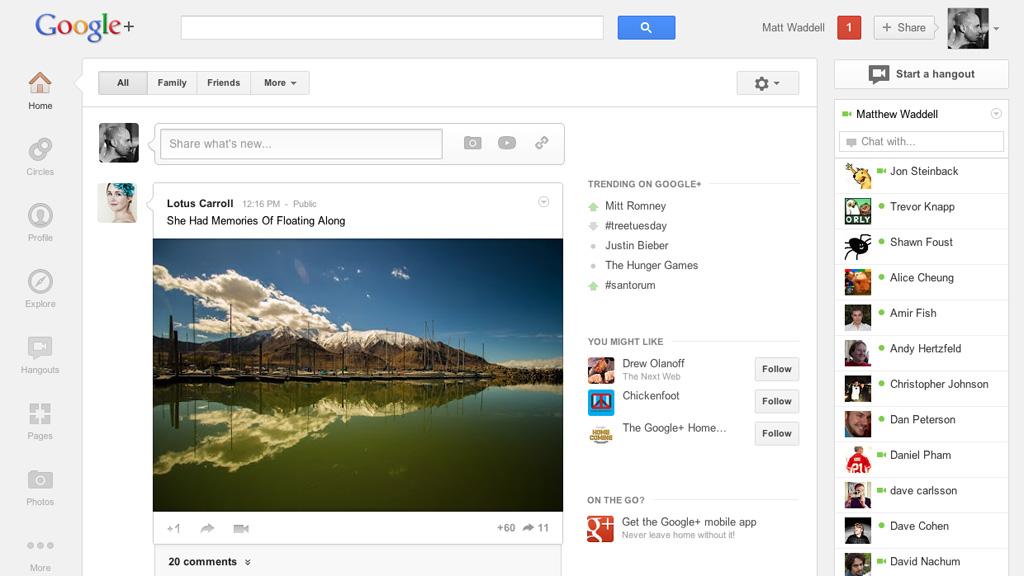Open the More circles dropdown
Viewport: 1024px width, 576px height.
tap(279, 83)
